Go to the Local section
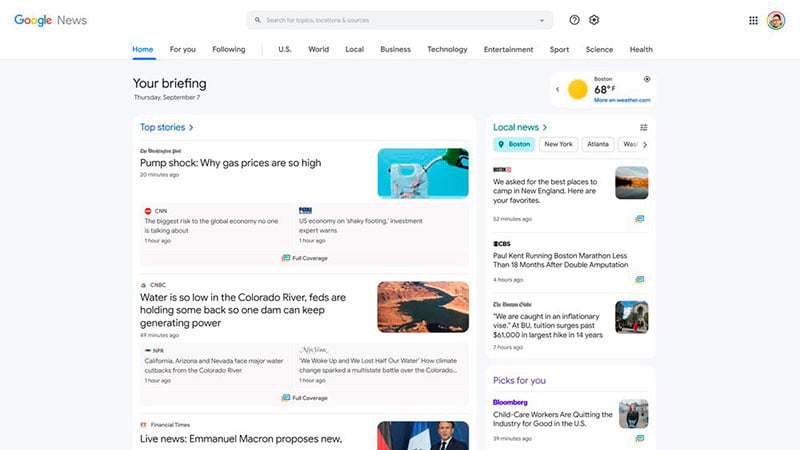 coord(355,49)
